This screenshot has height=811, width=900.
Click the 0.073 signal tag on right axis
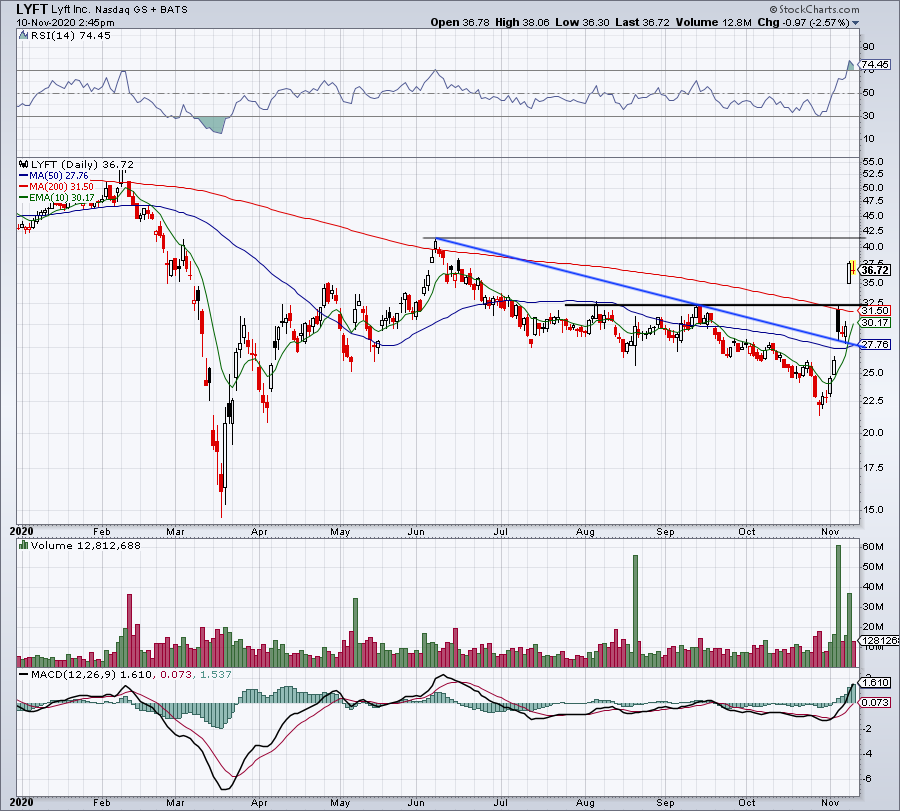tap(875, 703)
